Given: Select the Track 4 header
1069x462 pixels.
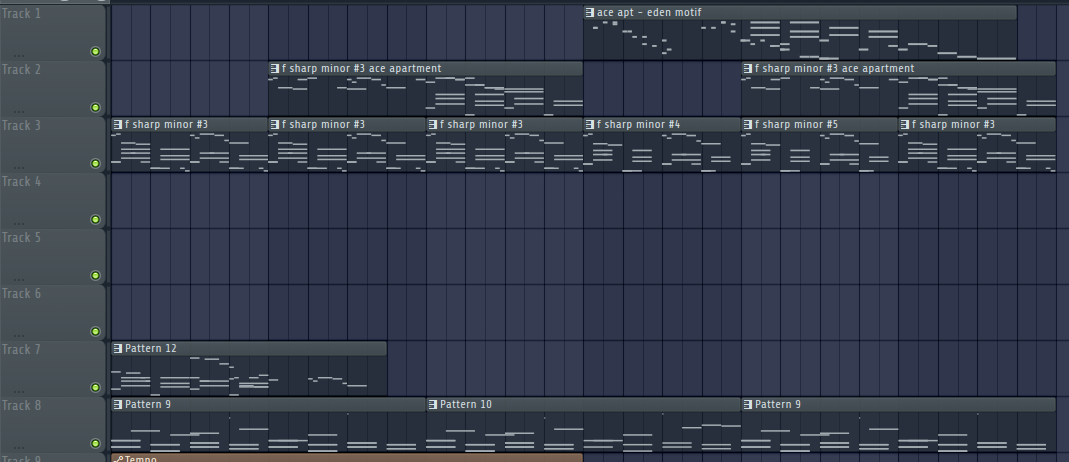Looking at the screenshot, I should [x=53, y=200].
